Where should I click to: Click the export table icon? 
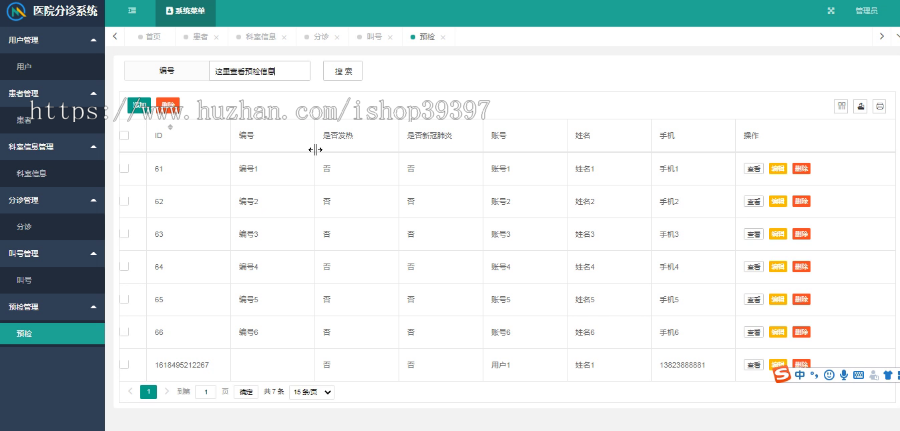(860, 106)
